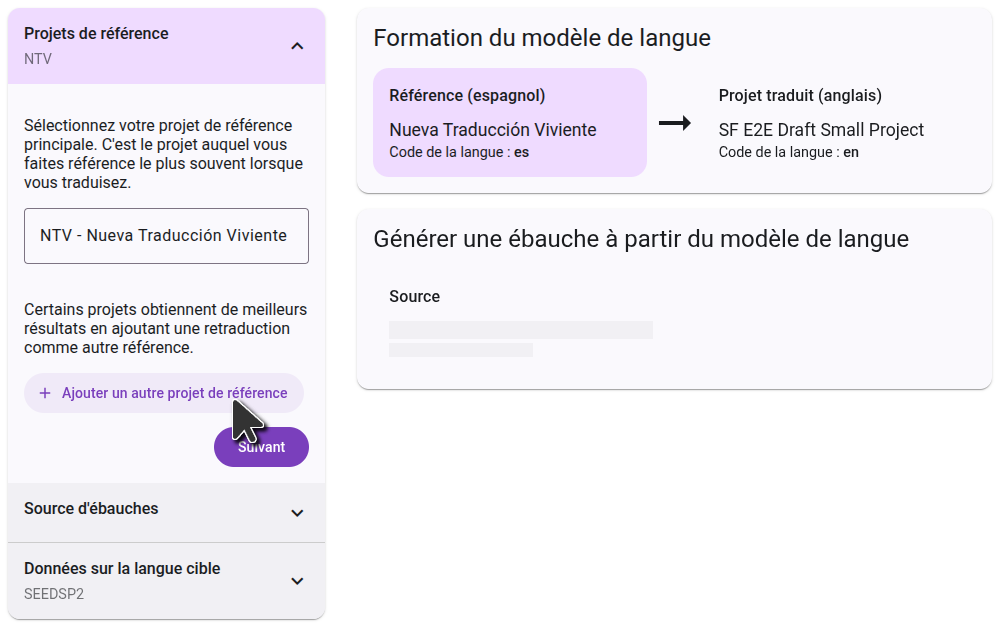Image resolution: width=1000 pixels, height=627 pixels.
Task: Collapse the Projets de référence chevron
Action: 297,46
